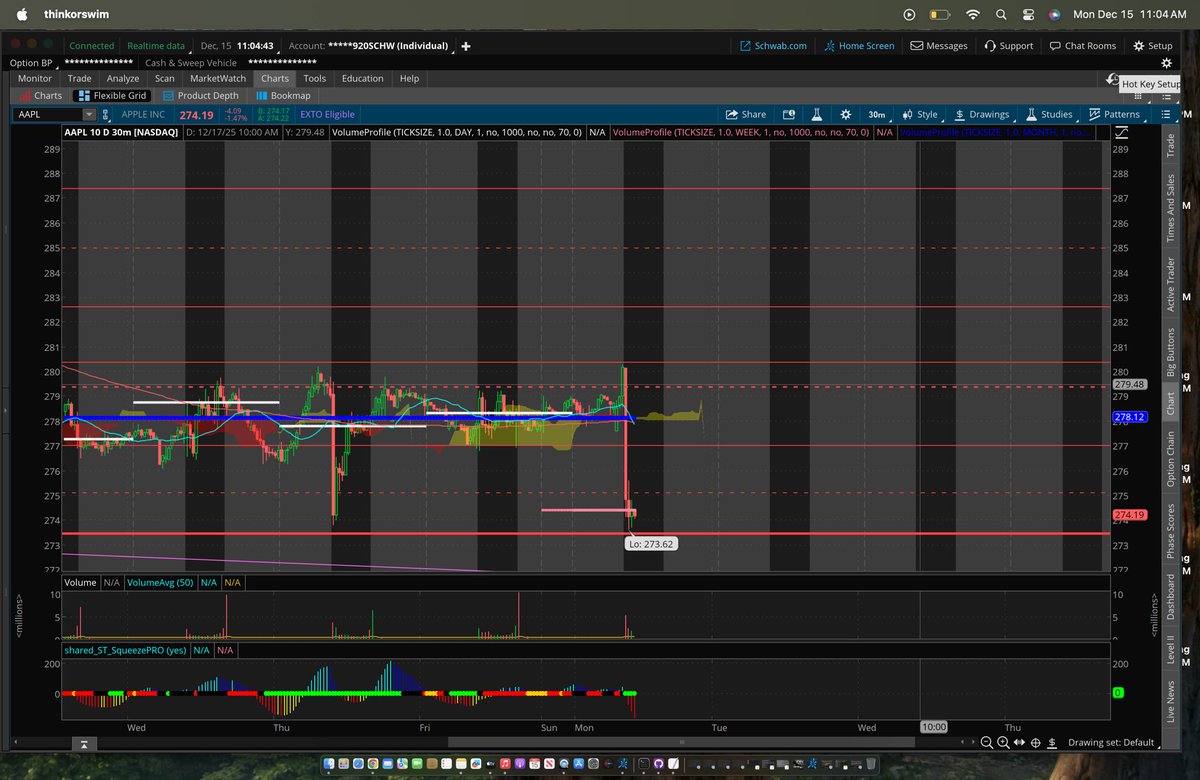Select the zoom out magnifier below the chart

pos(986,743)
